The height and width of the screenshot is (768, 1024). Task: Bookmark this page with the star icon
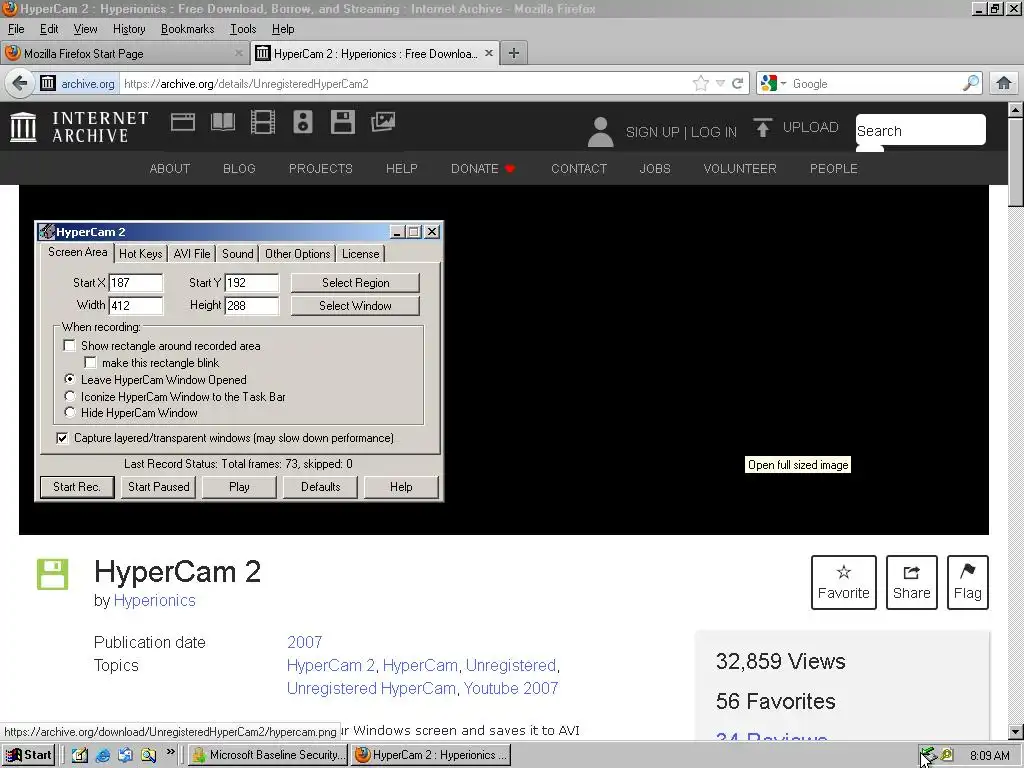[x=700, y=83]
